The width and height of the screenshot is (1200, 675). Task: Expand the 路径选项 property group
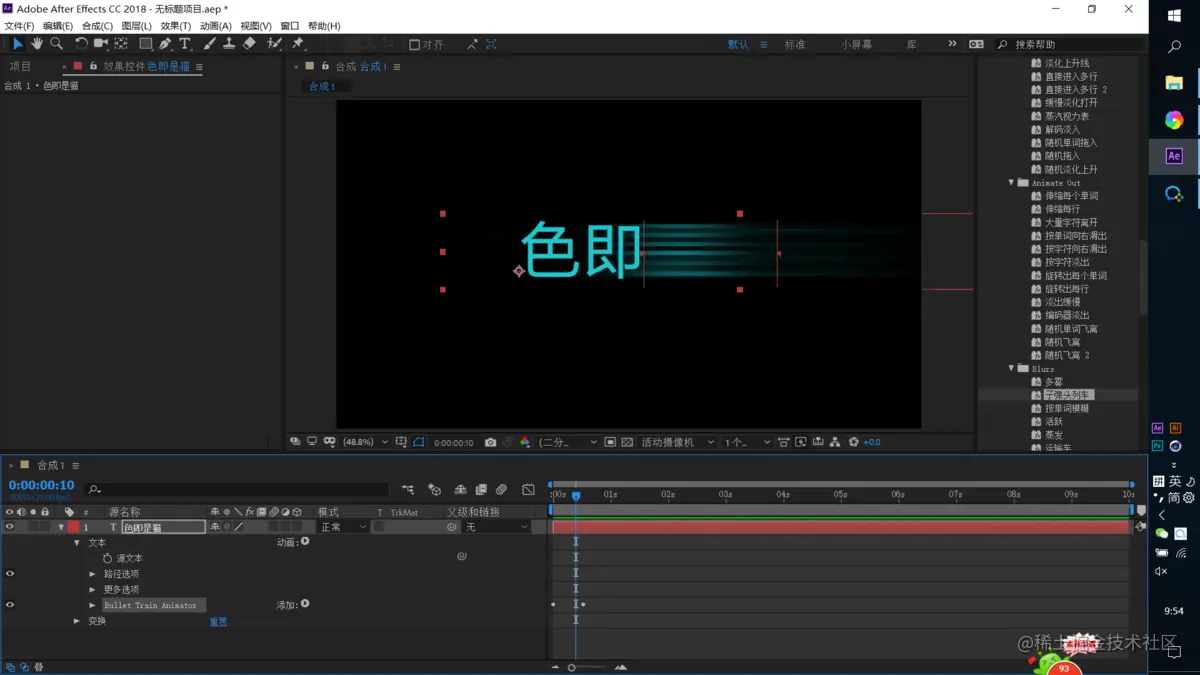92,574
